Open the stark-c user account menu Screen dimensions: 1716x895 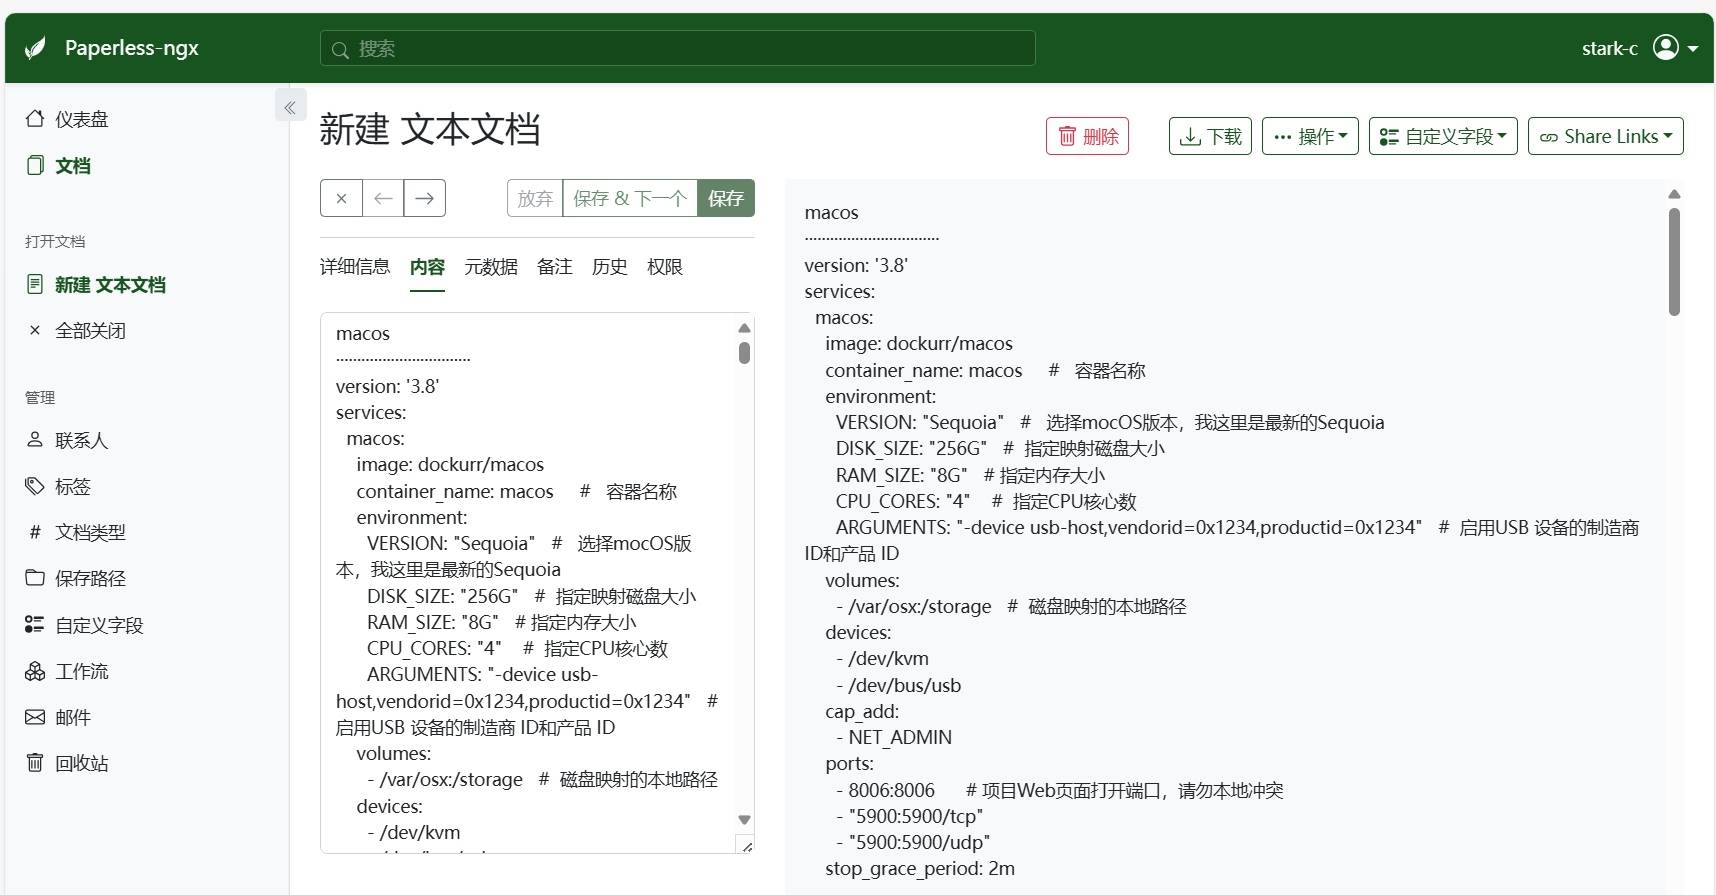coord(1639,48)
